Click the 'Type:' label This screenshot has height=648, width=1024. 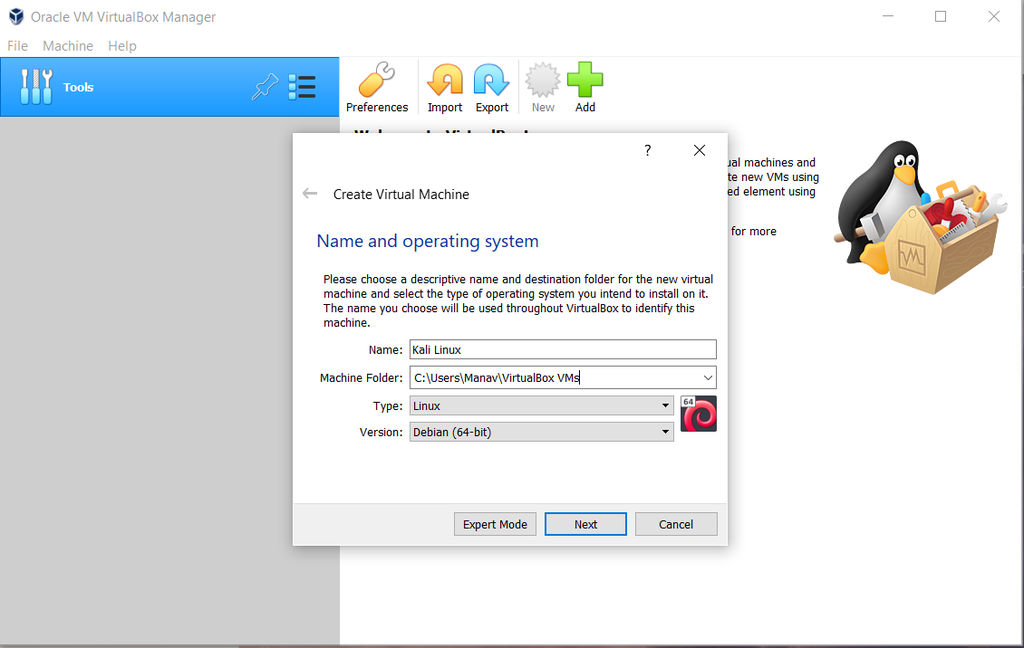coord(388,406)
